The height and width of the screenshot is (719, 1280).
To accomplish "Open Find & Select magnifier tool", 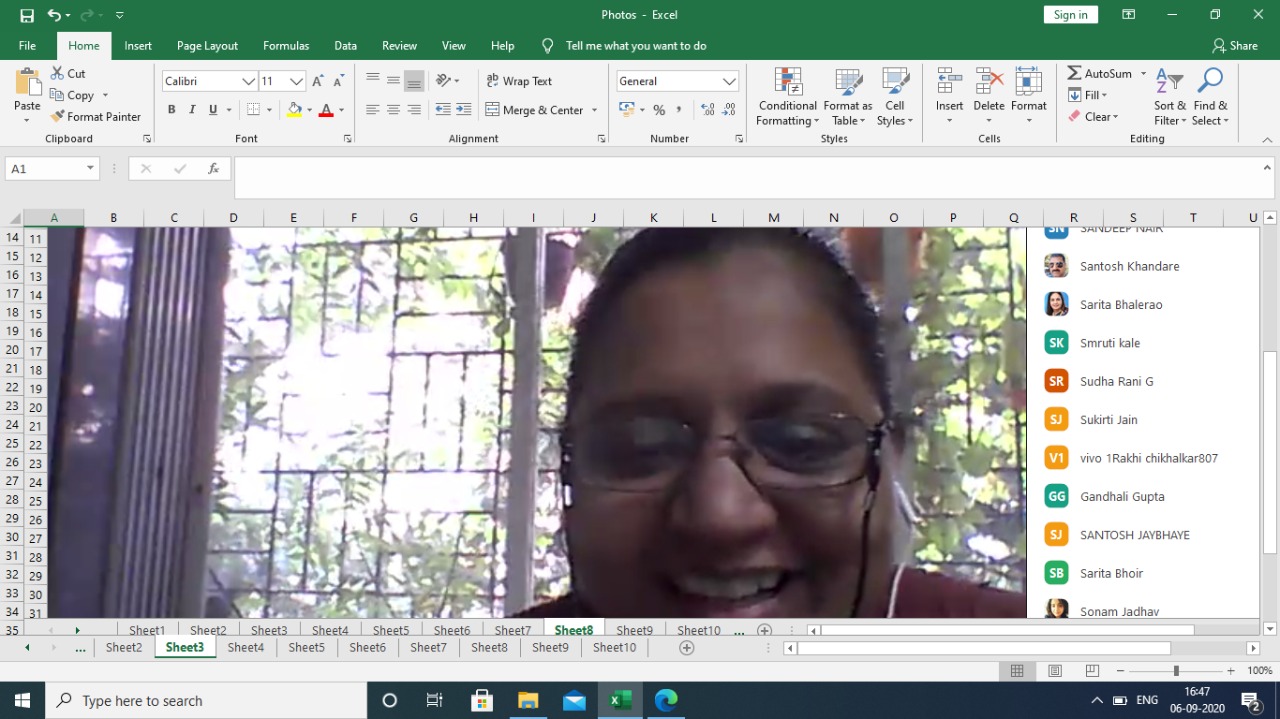I will (x=1210, y=82).
